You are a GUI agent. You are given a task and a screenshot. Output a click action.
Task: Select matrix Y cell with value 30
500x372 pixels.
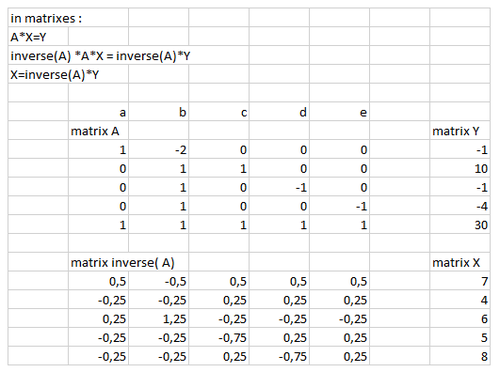(x=460, y=225)
